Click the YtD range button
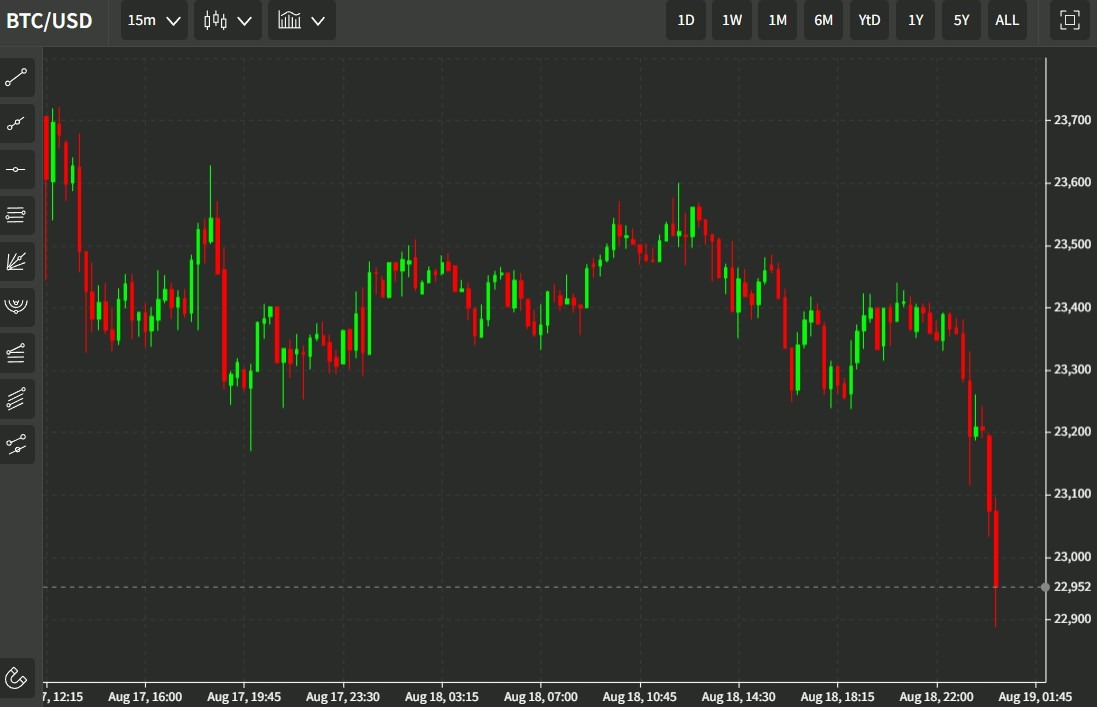The height and width of the screenshot is (707, 1097). [x=869, y=20]
